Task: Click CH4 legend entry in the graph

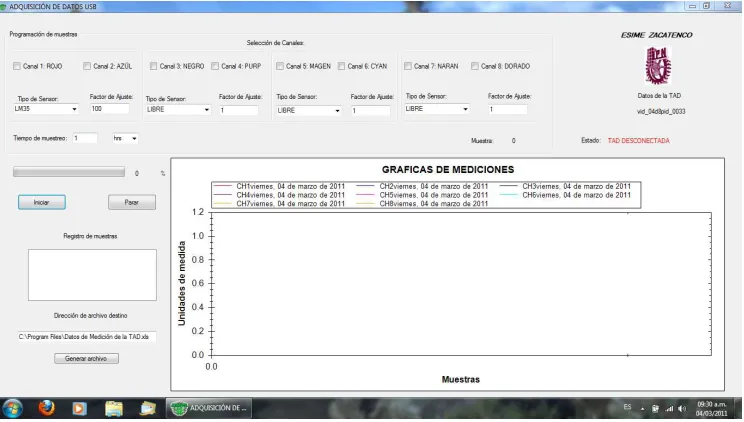Action: point(280,195)
